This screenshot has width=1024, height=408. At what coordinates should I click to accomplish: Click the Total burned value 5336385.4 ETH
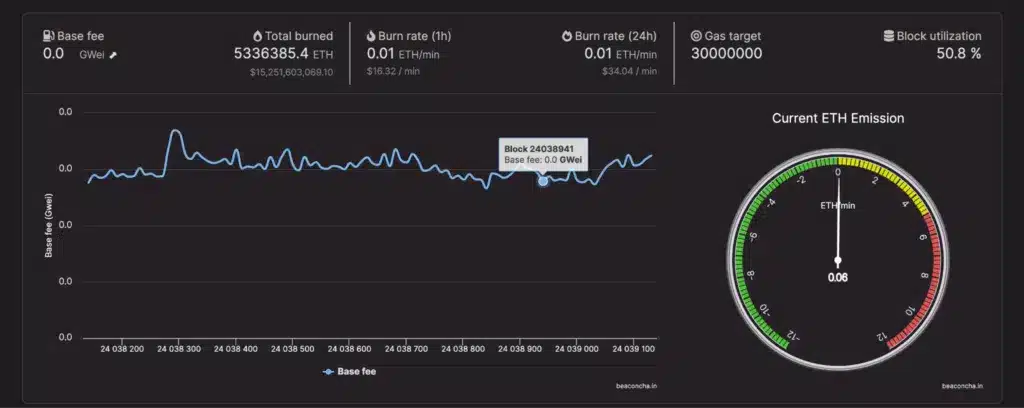(x=283, y=53)
